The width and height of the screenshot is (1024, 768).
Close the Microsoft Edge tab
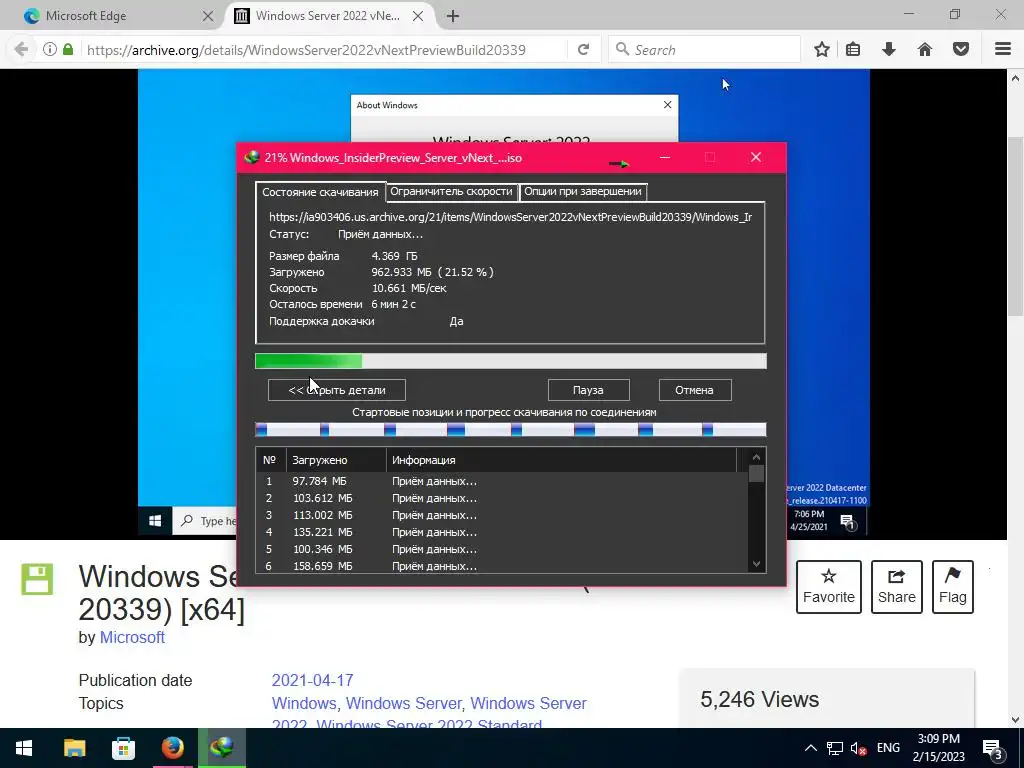(x=208, y=16)
